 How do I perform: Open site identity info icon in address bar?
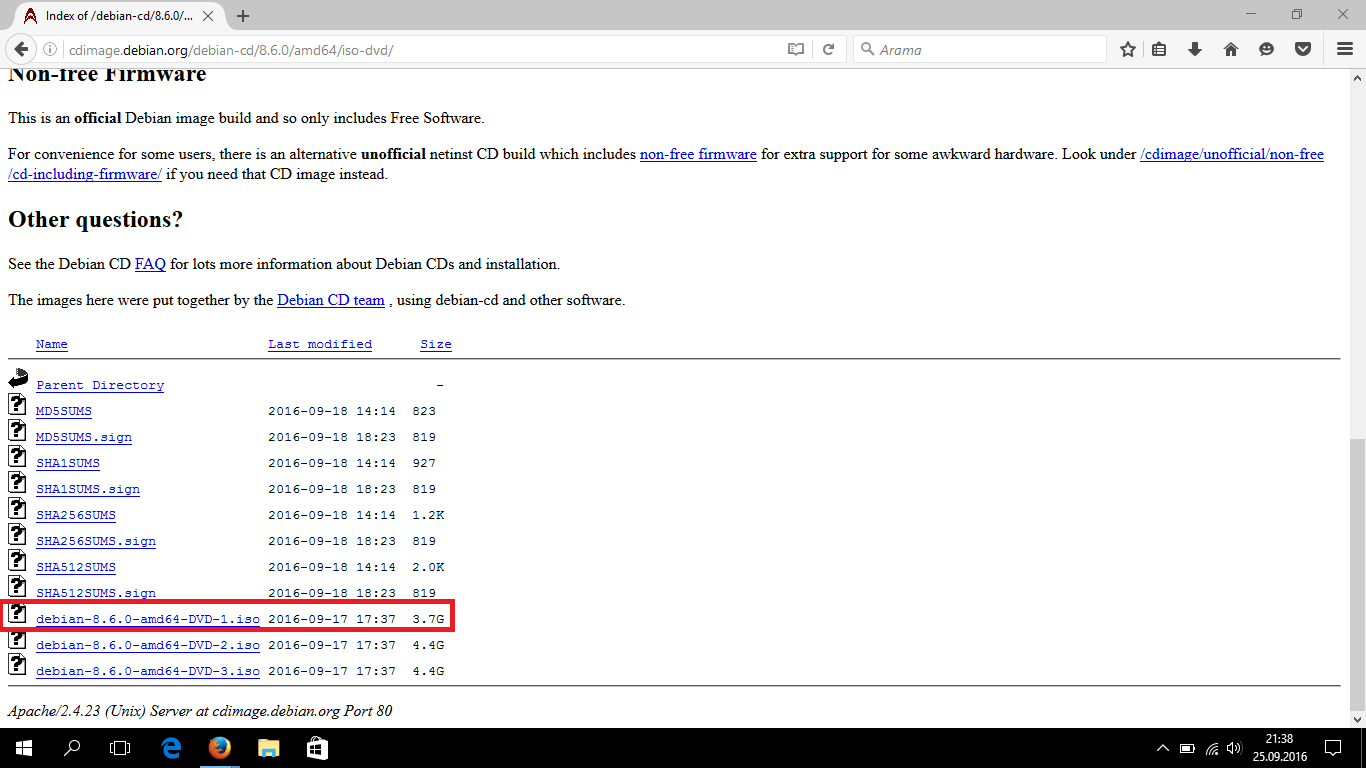point(50,49)
